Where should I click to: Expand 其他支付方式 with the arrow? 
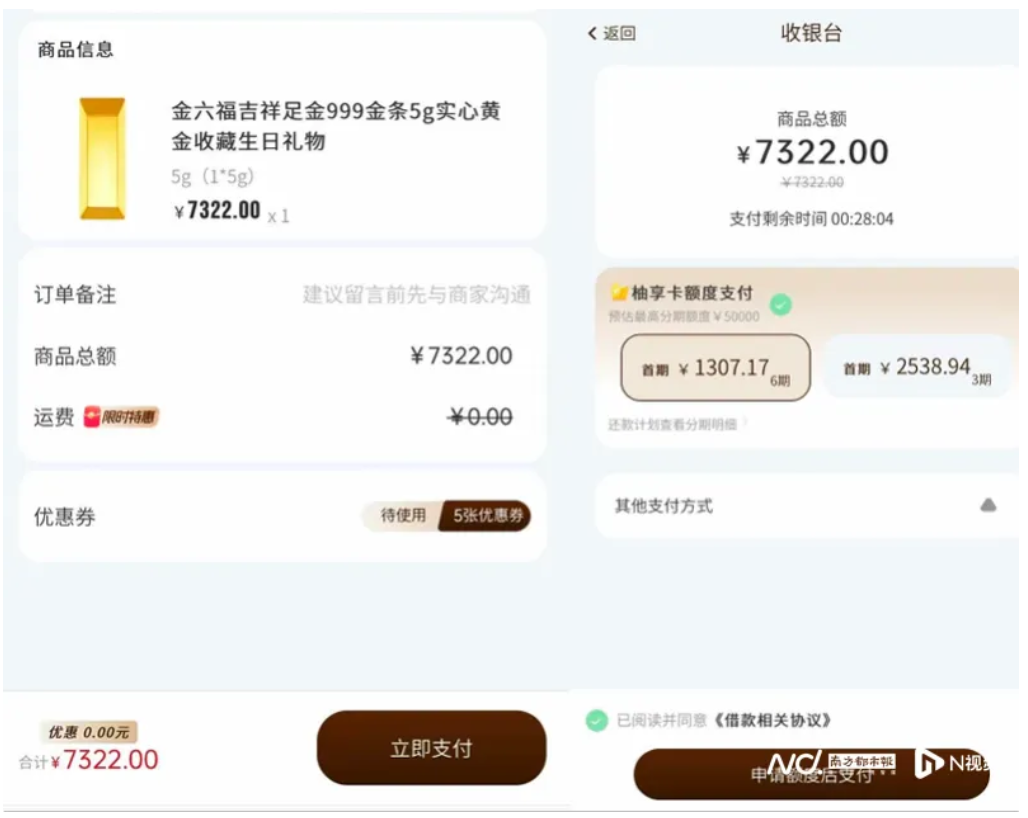988,506
